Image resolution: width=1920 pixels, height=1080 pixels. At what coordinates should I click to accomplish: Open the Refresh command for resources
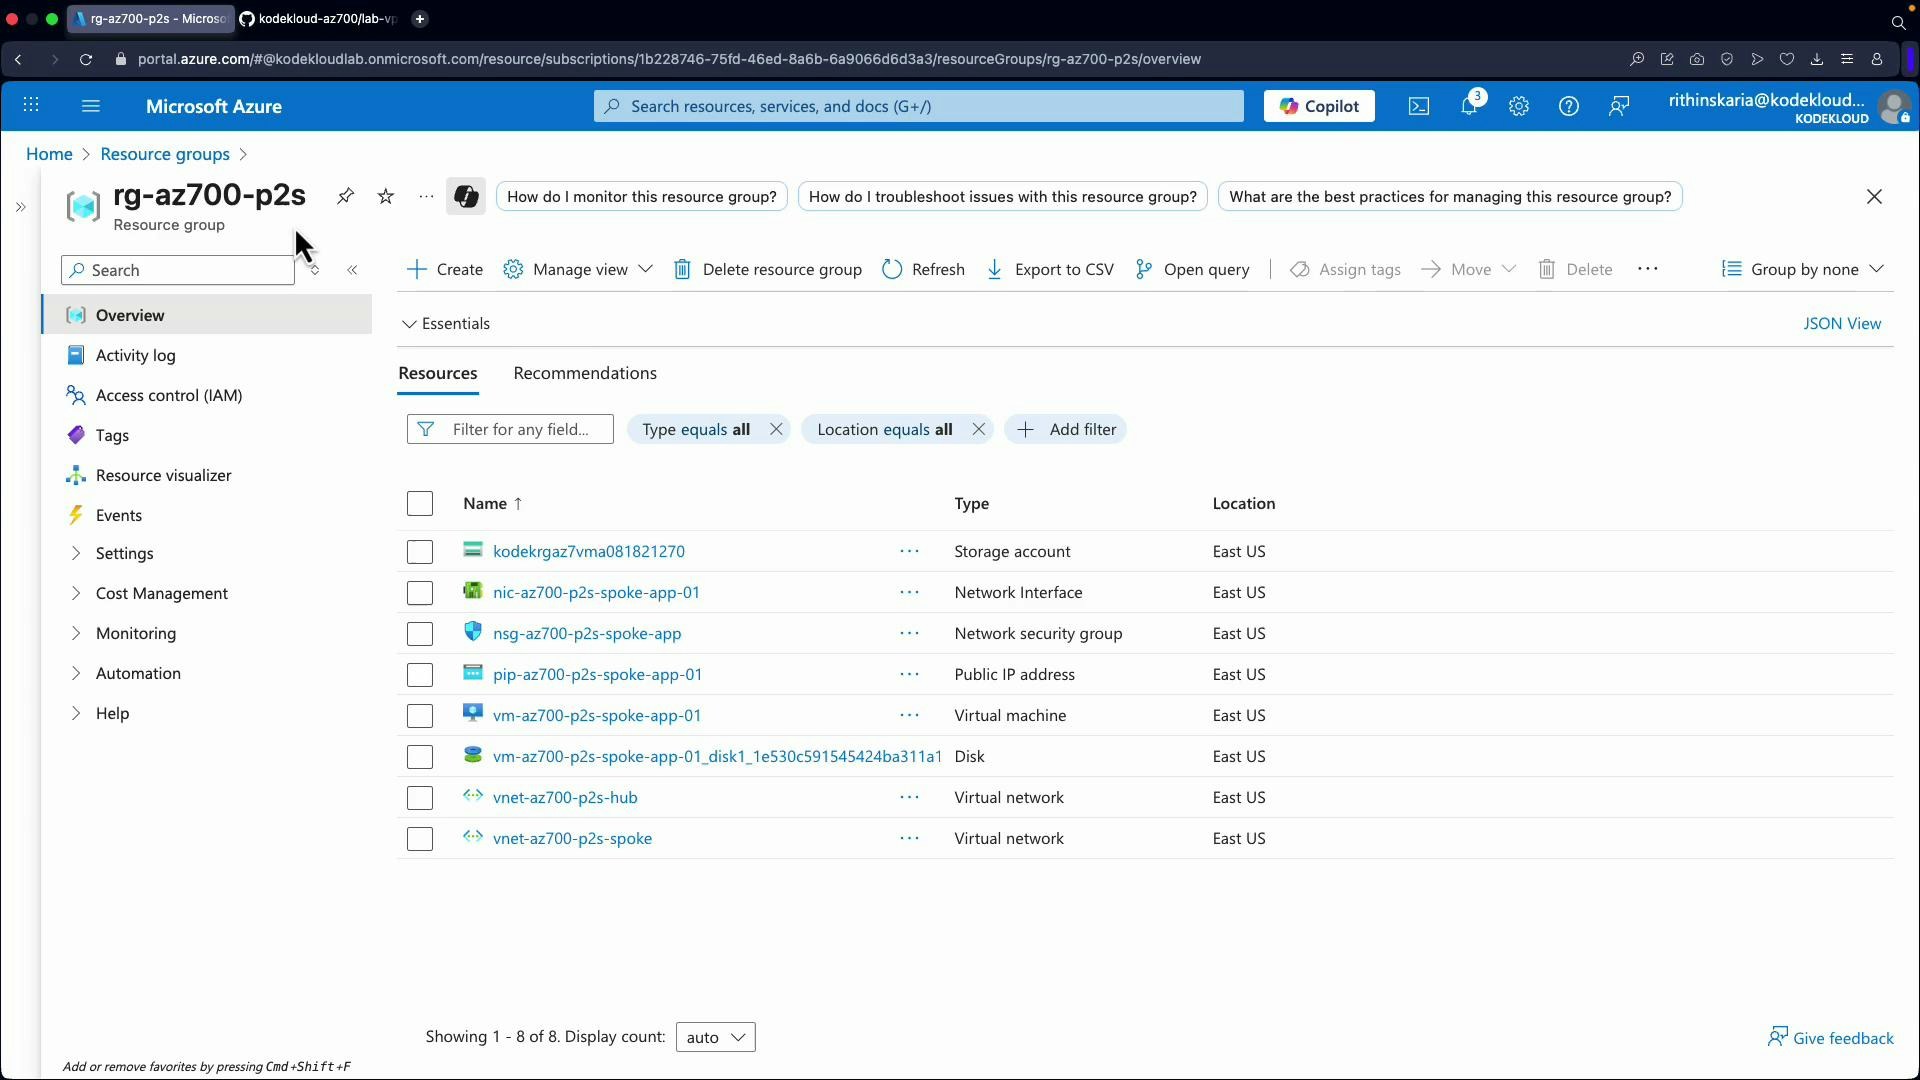pyautogui.click(x=922, y=269)
